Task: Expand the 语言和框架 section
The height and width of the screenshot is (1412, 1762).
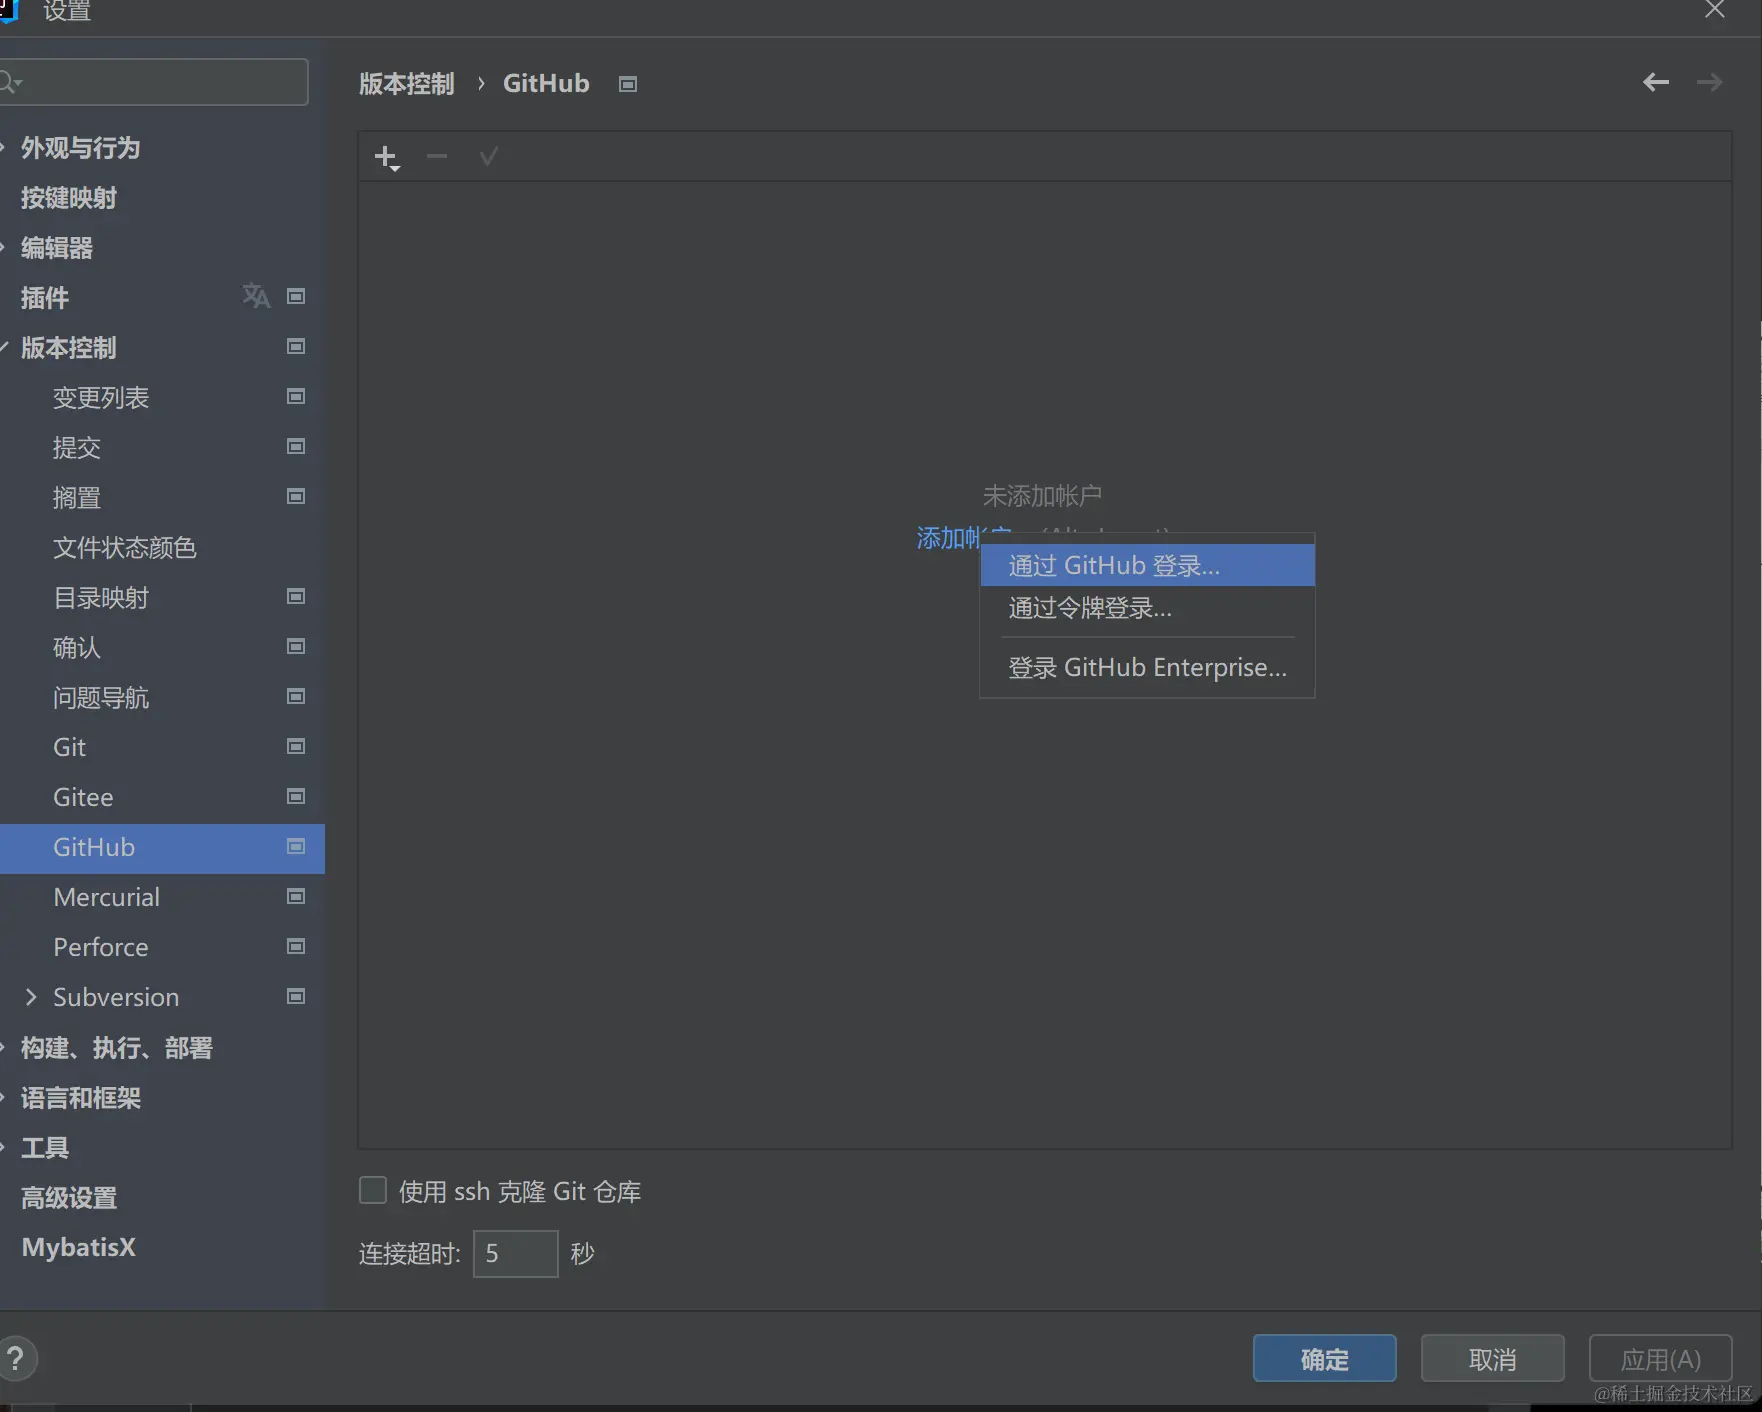Action: [3, 1097]
